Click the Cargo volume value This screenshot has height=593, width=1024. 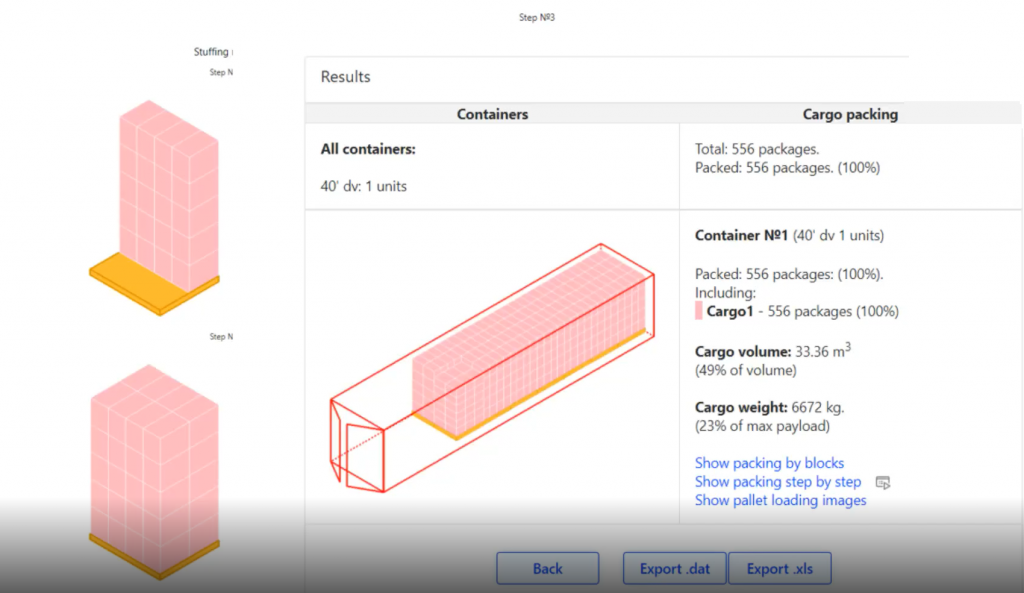(825, 352)
